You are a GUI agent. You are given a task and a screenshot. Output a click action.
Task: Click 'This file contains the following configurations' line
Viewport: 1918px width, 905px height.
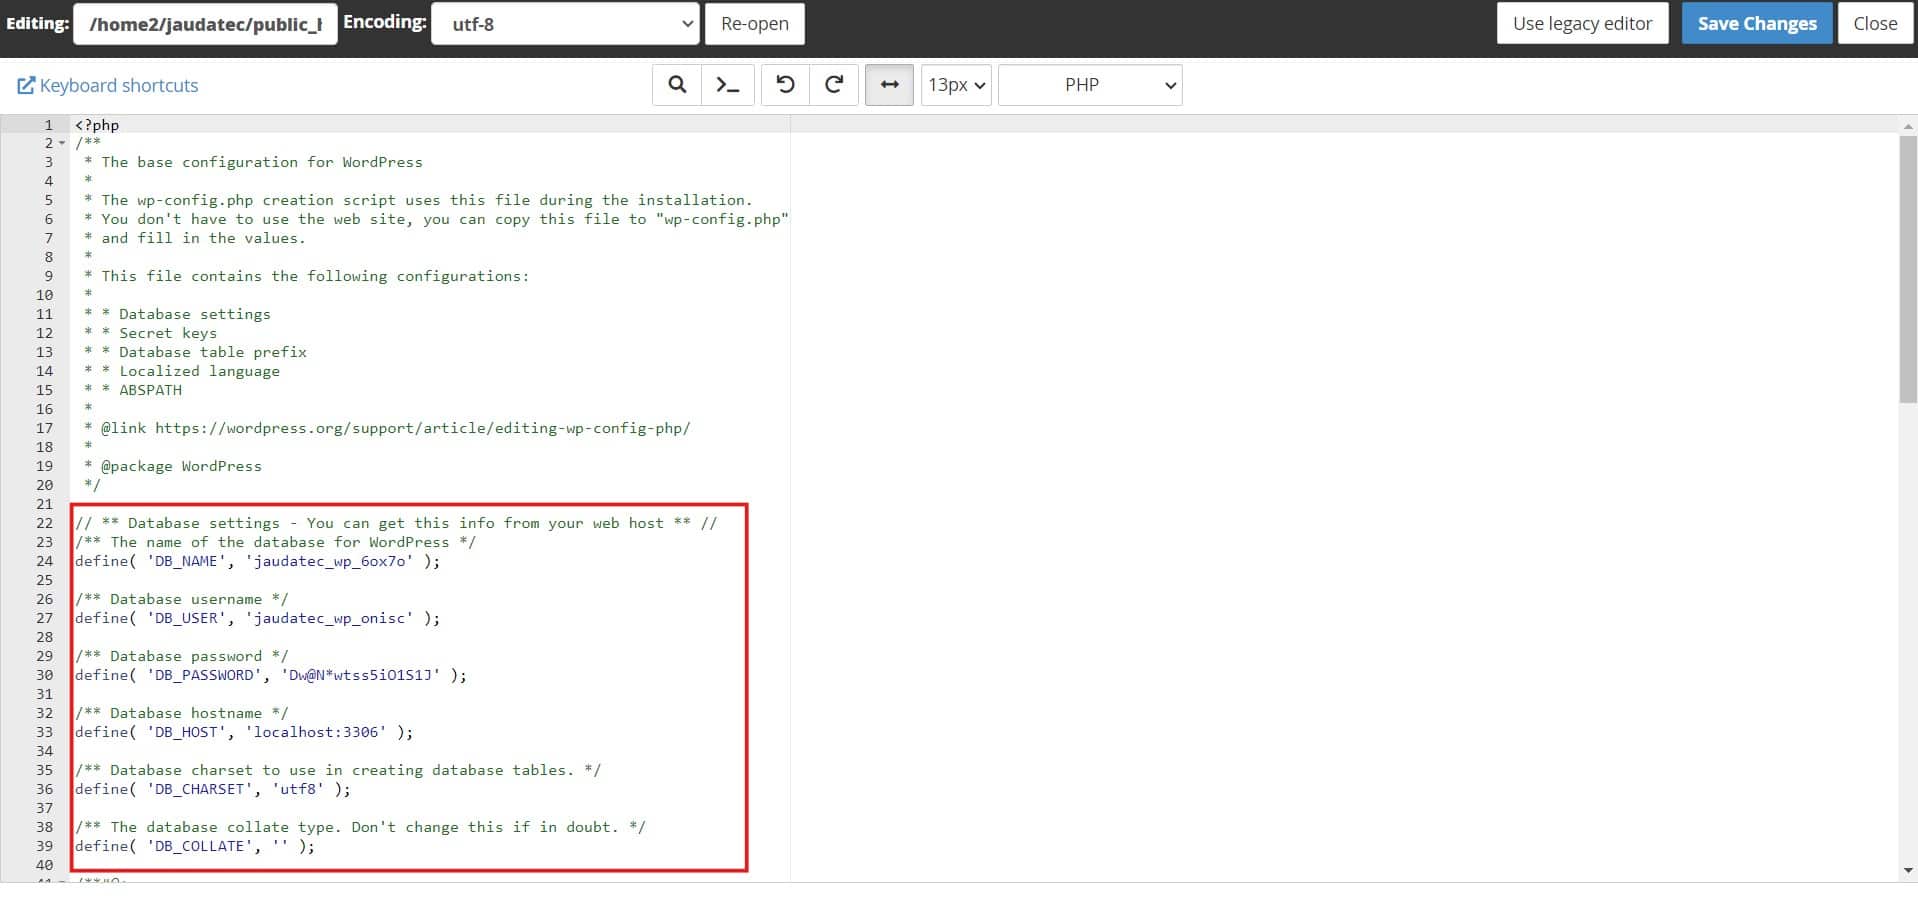(x=307, y=276)
